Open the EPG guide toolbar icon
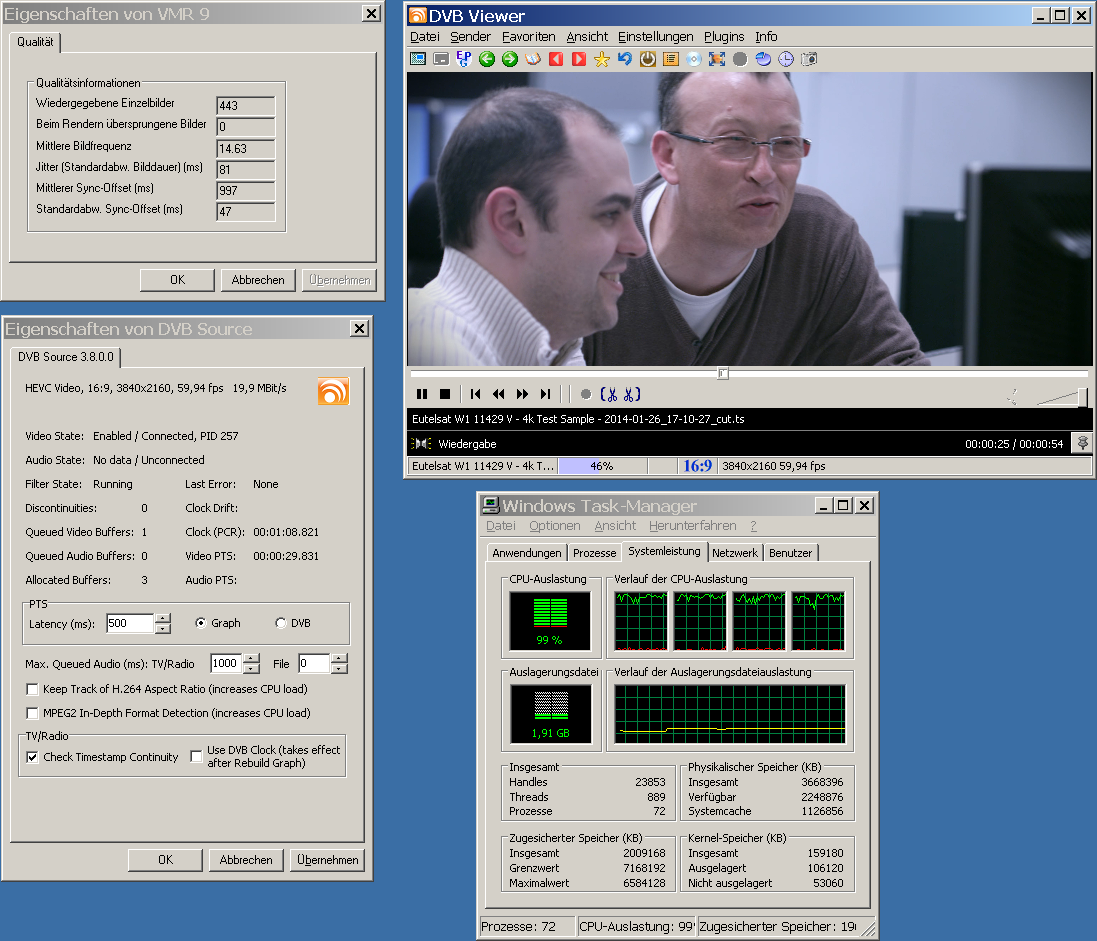The image size is (1097, 941). tap(464, 59)
